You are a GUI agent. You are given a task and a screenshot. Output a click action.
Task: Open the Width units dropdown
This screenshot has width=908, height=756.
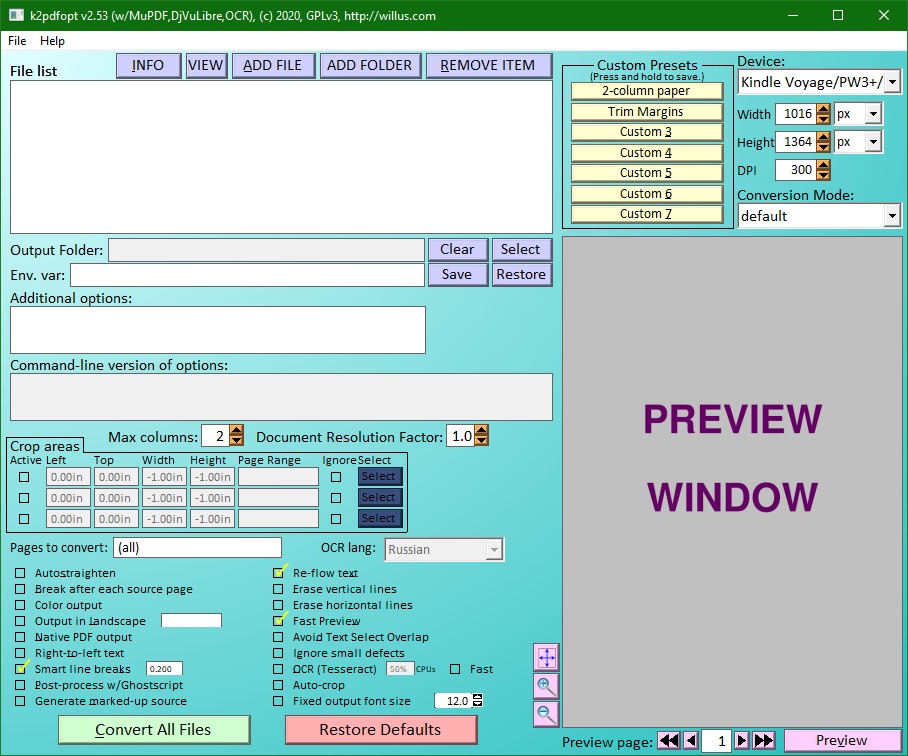pyautogui.click(x=873, y=113)
